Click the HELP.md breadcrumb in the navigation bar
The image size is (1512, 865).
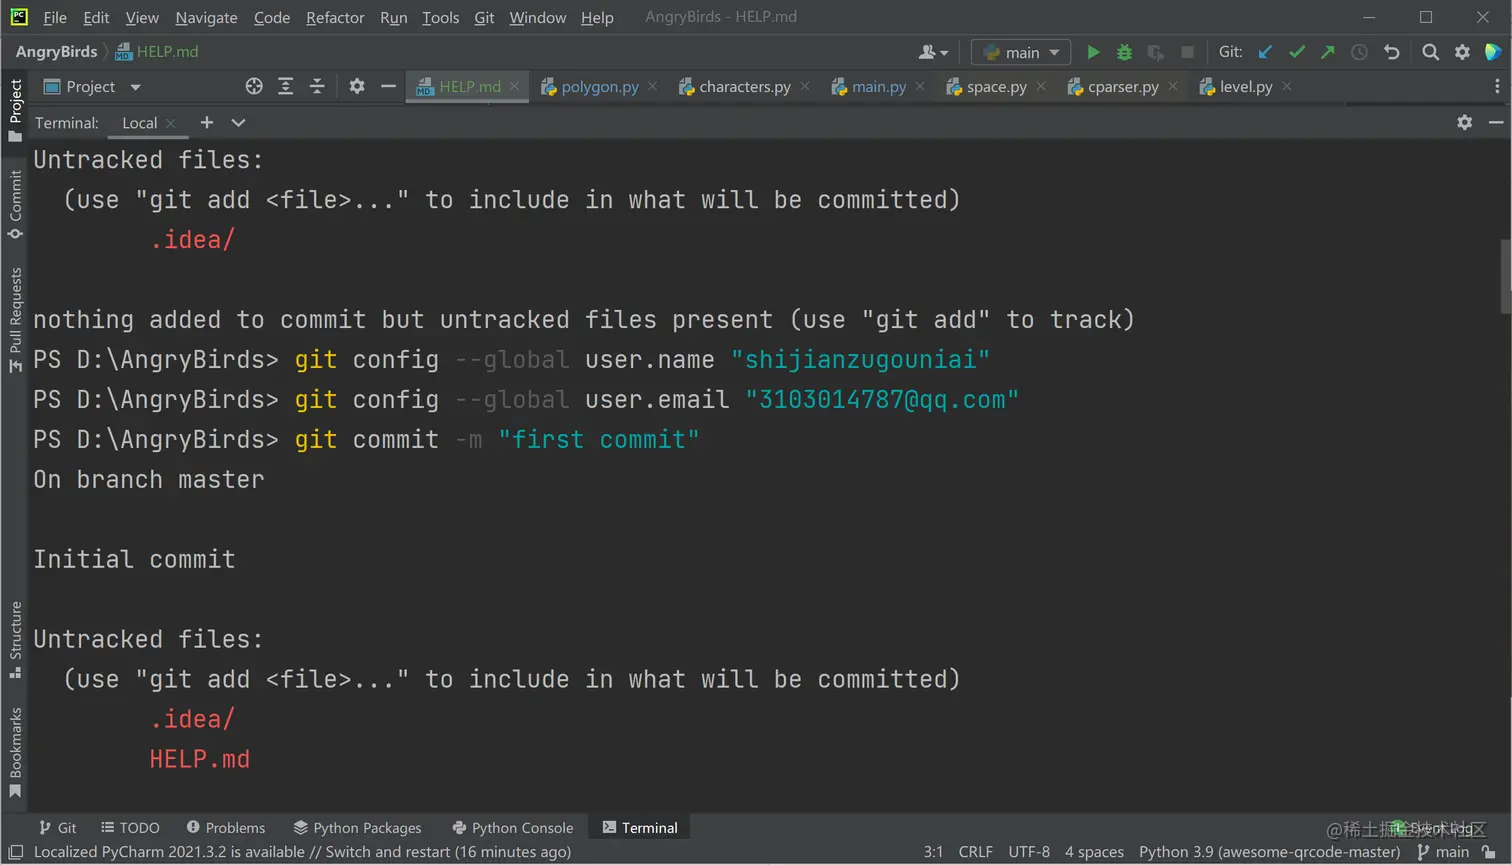point(157,52)
